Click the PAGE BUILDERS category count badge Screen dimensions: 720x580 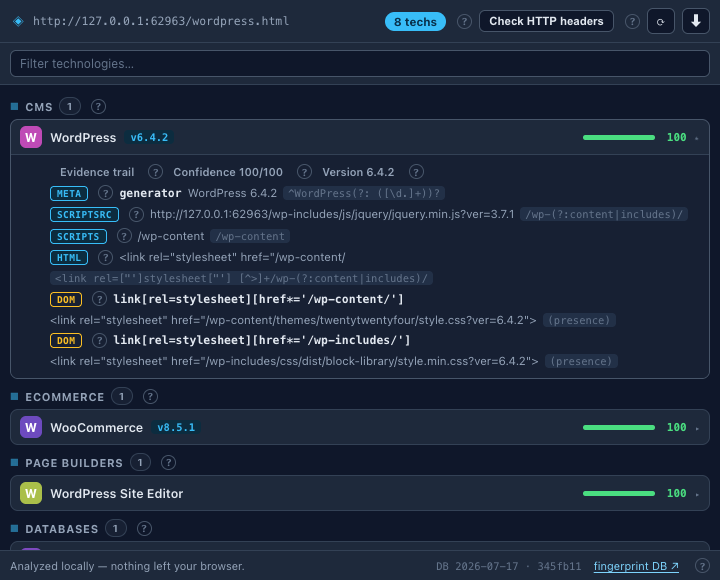click(x=140, y=462)
